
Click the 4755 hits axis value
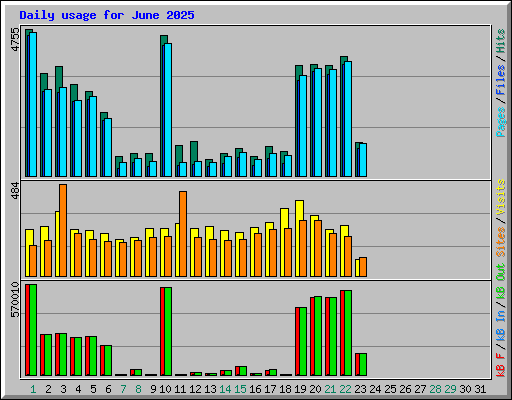coord(15,40)
